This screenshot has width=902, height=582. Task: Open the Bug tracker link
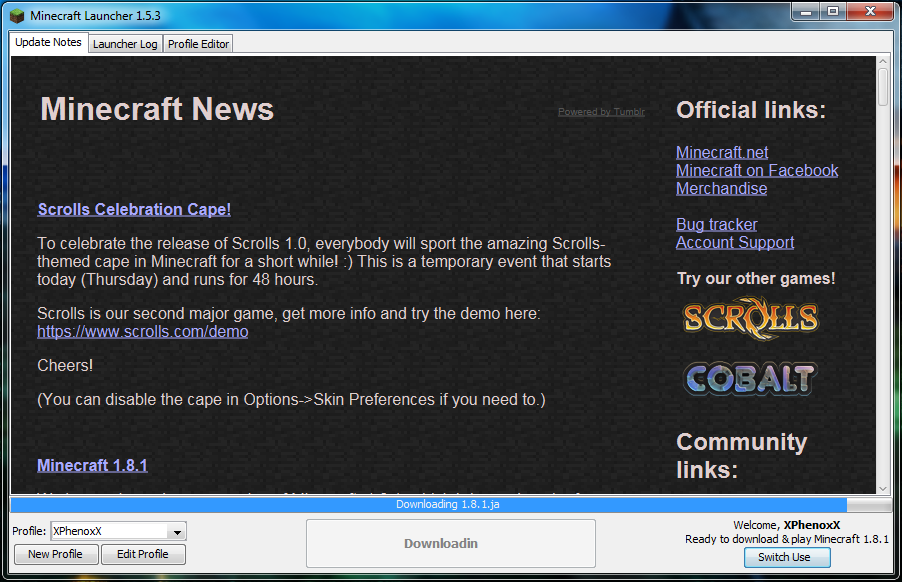pyautogui.click(x=716, y=225)
